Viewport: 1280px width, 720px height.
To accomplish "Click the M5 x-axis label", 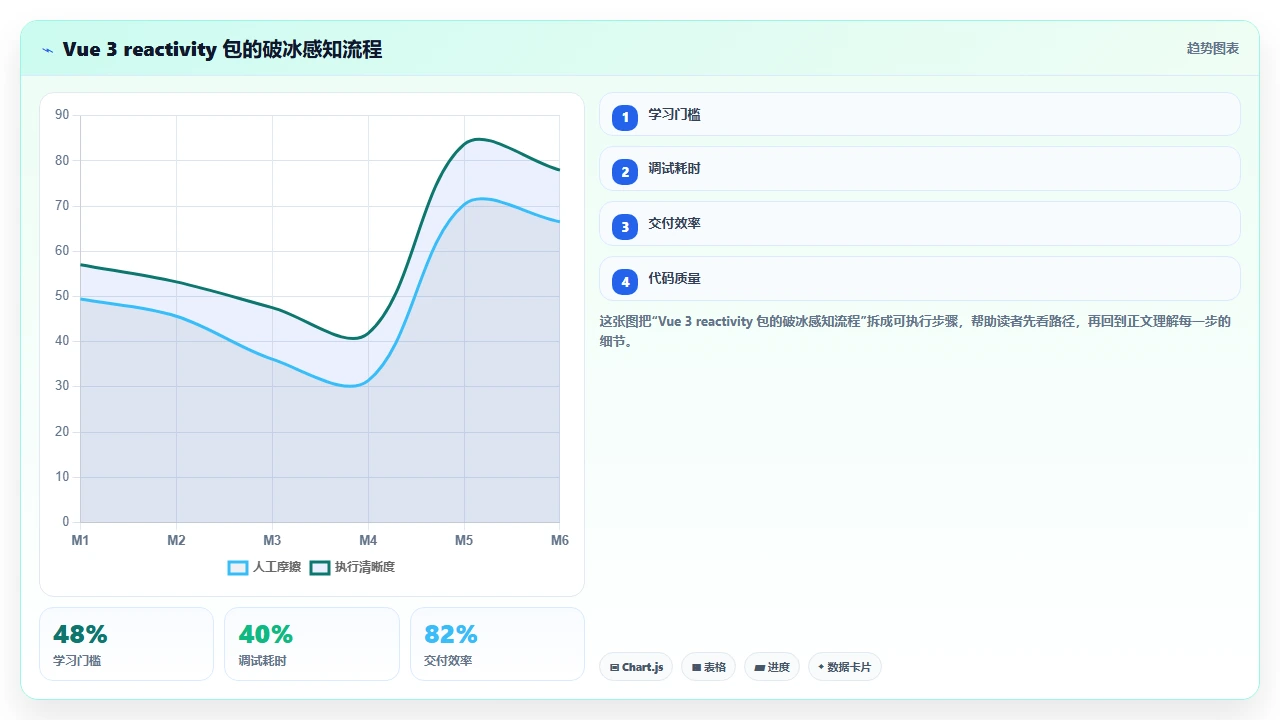I will tap(464, 540).
